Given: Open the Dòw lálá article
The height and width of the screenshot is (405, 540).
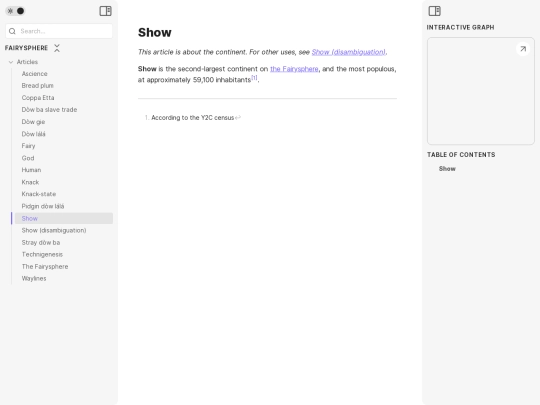Looking at the screenshot, I should click(33, 134).
